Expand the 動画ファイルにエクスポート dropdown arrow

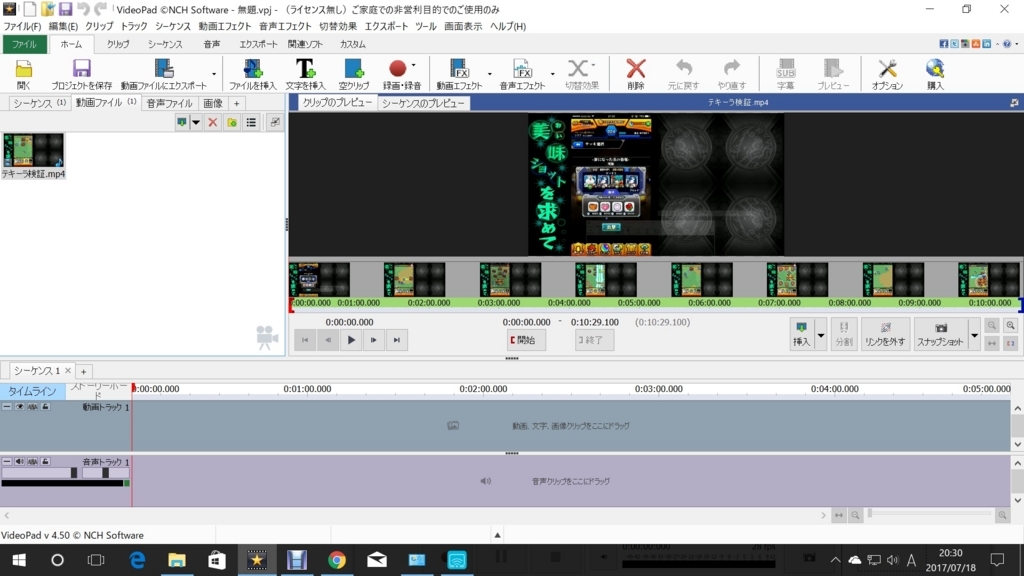coord(214,74)
